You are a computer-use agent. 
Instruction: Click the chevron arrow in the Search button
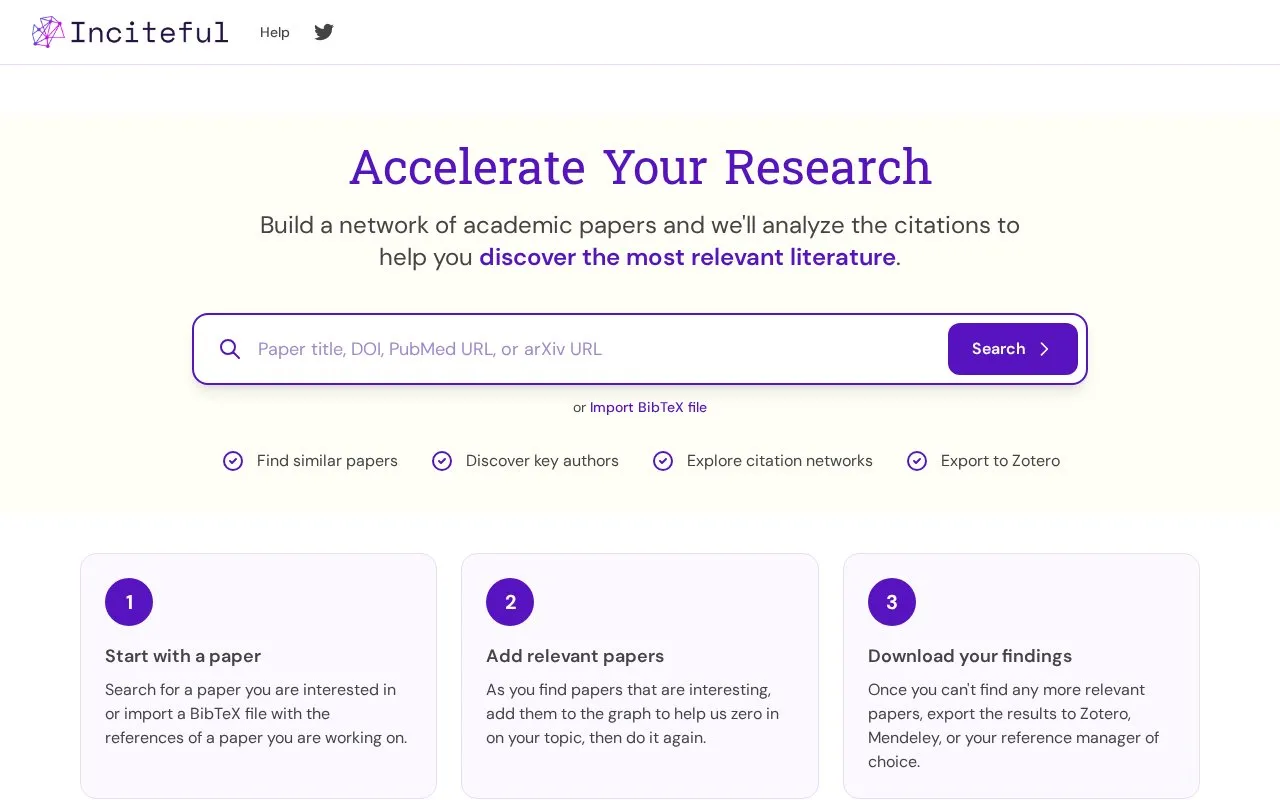pyautogui.click(x=1045, y=349)
